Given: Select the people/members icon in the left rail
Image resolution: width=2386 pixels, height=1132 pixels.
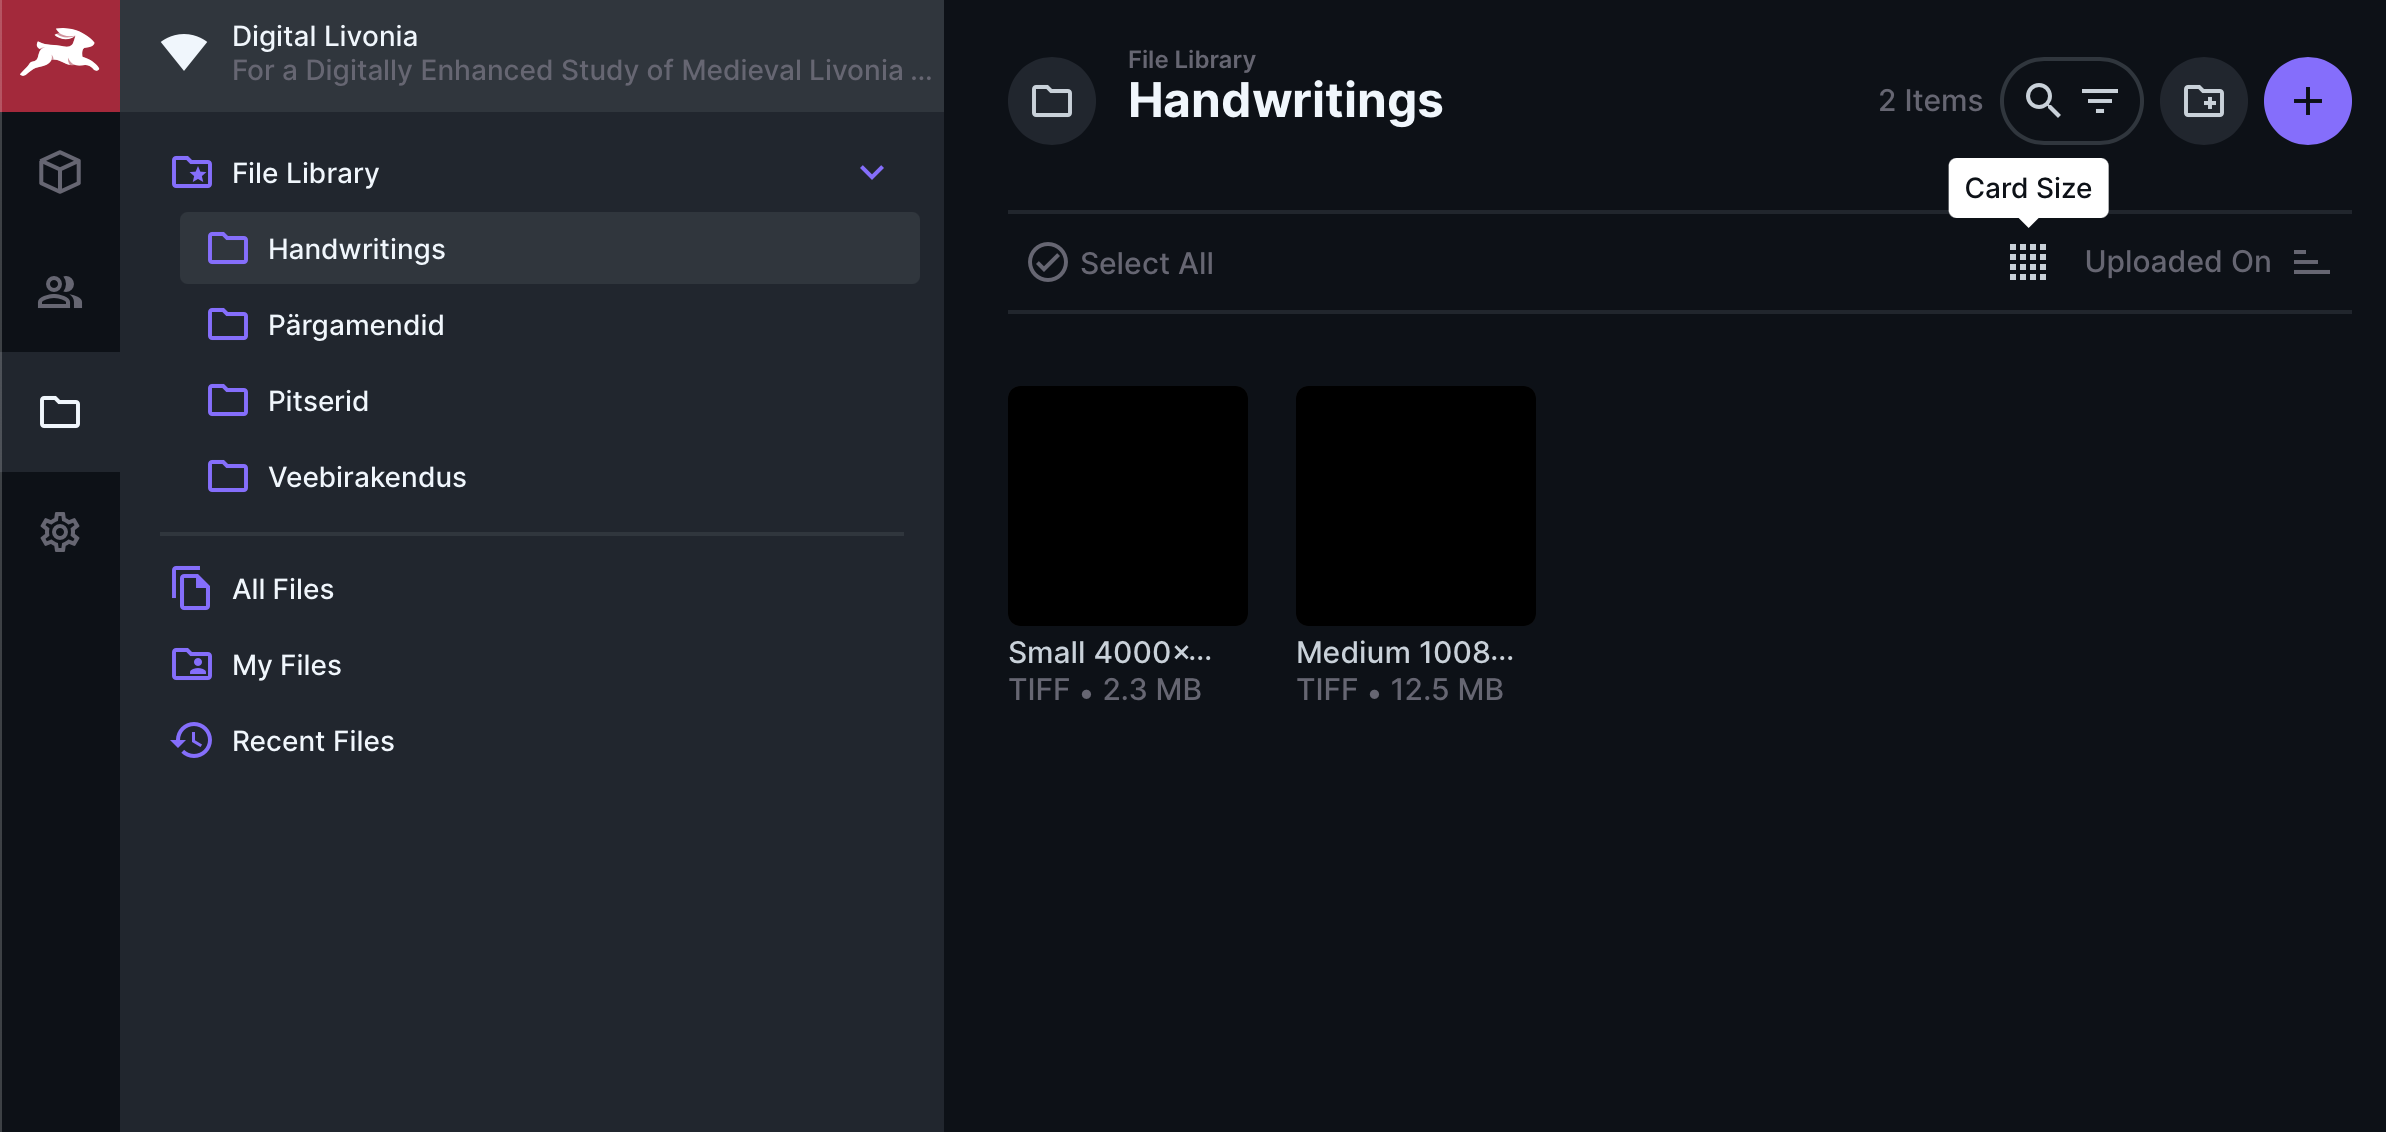Looking at the screenshot, I should point(60,292).
